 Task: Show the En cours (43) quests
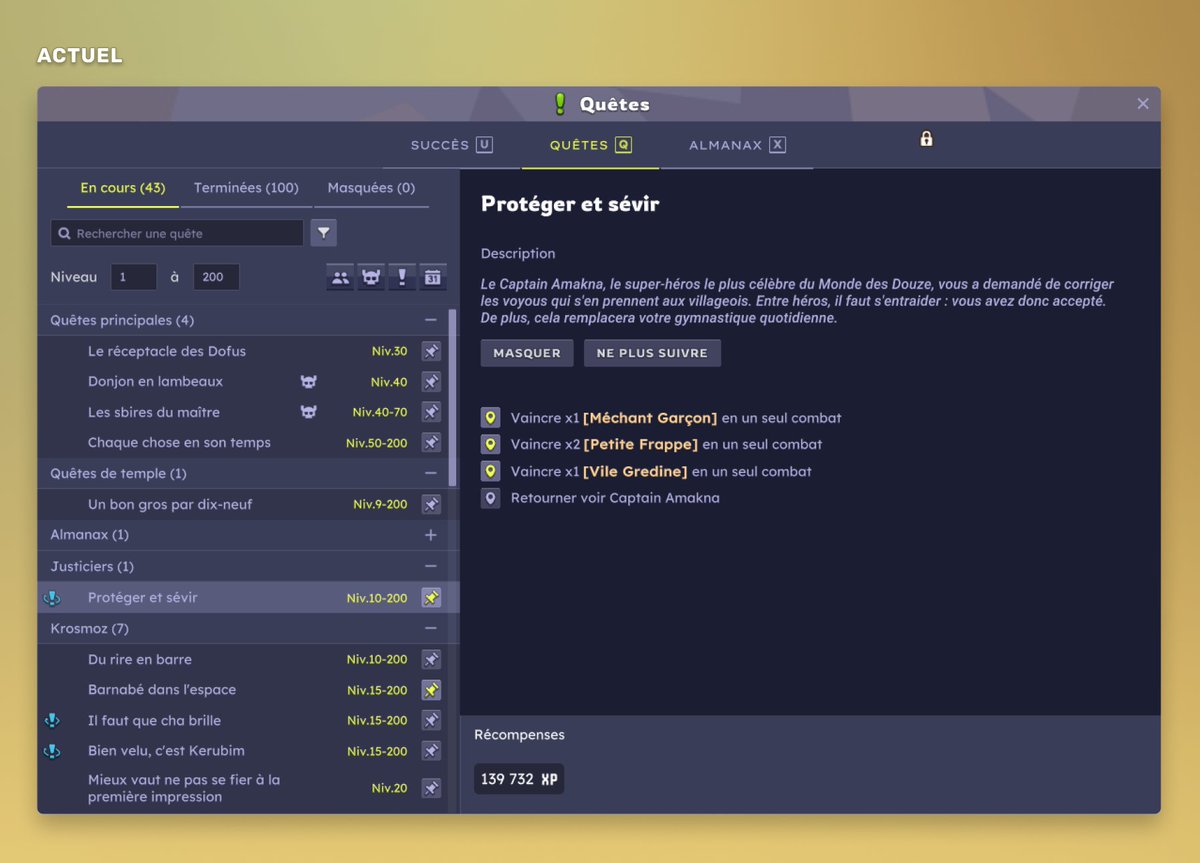coord(123,188)
